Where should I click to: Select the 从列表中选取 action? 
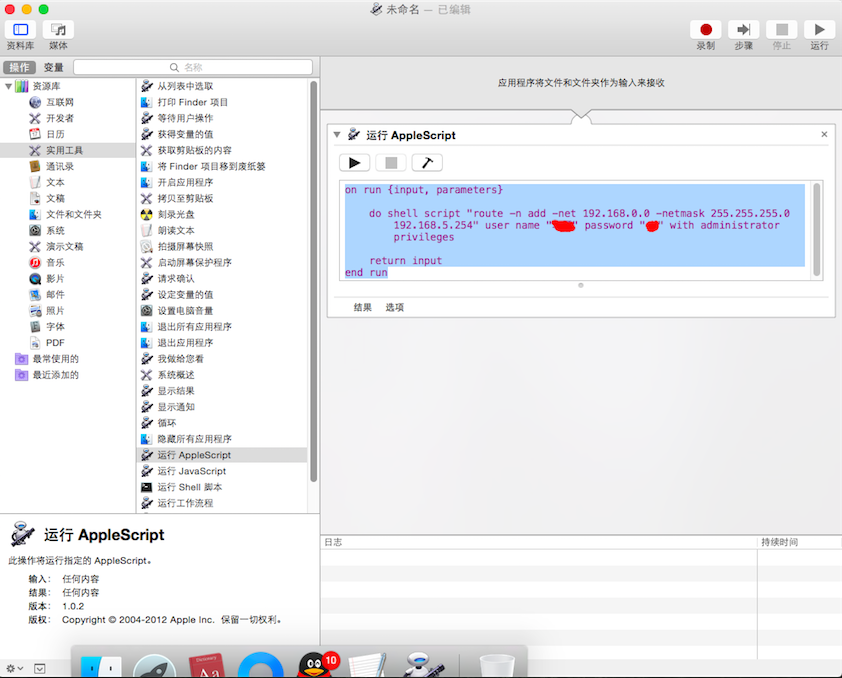coord(222,86)
